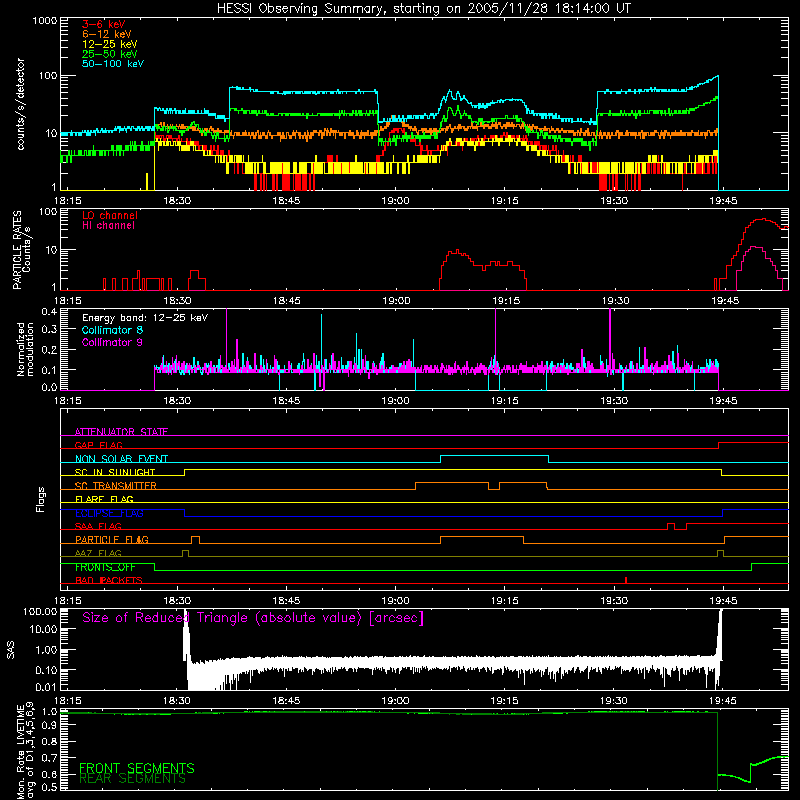Click the SAS axis label
The height and width of the screenshot is (800, 800).
pyautogui.click(x=11, y=650)
